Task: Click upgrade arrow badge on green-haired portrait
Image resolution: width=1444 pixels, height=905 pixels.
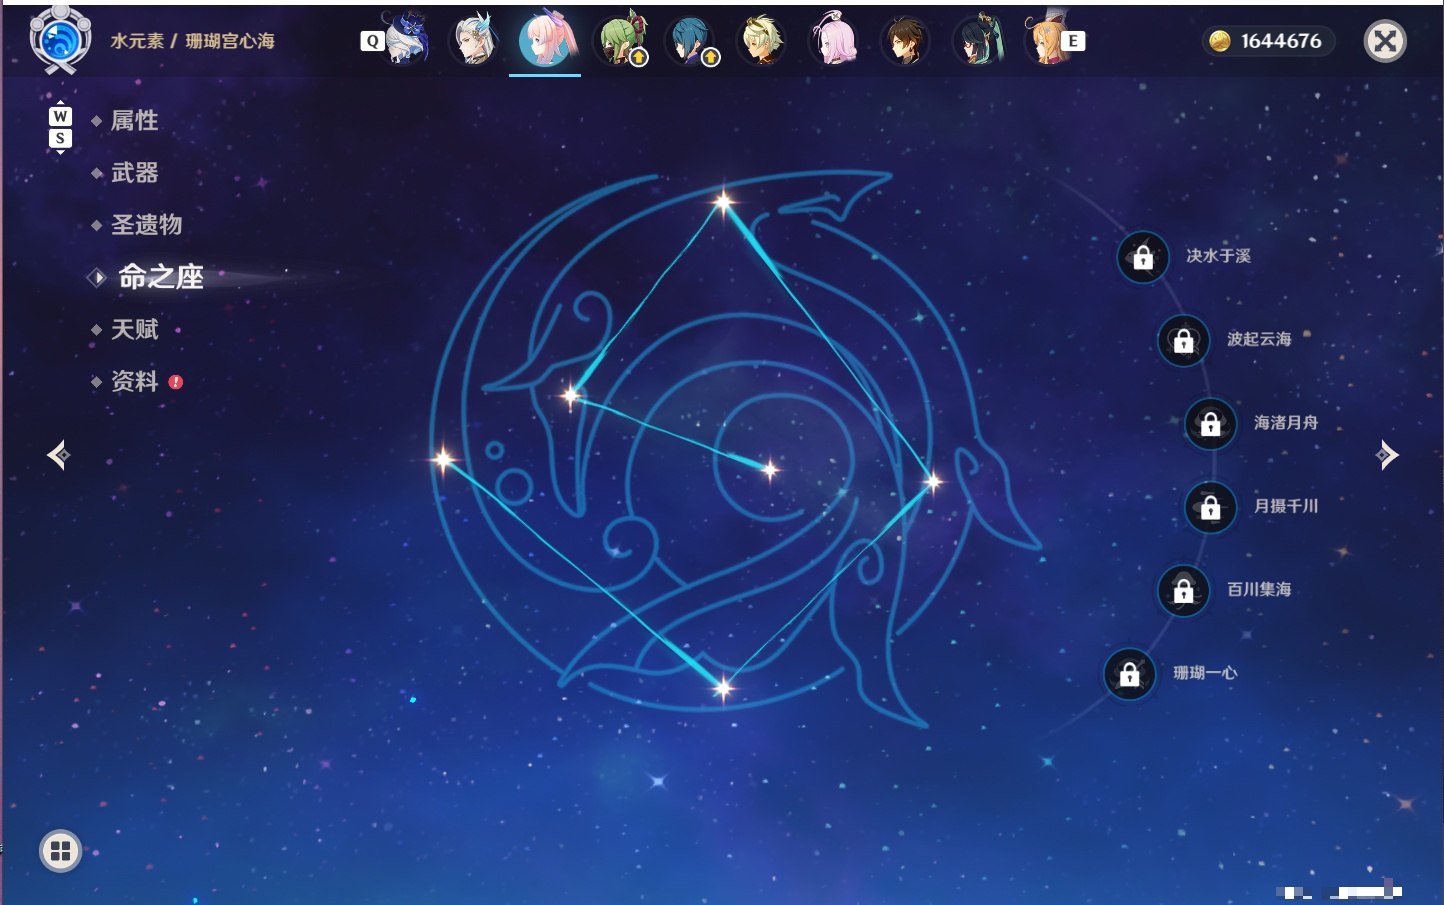Action: pyautogui.click(x=639, y=58)
